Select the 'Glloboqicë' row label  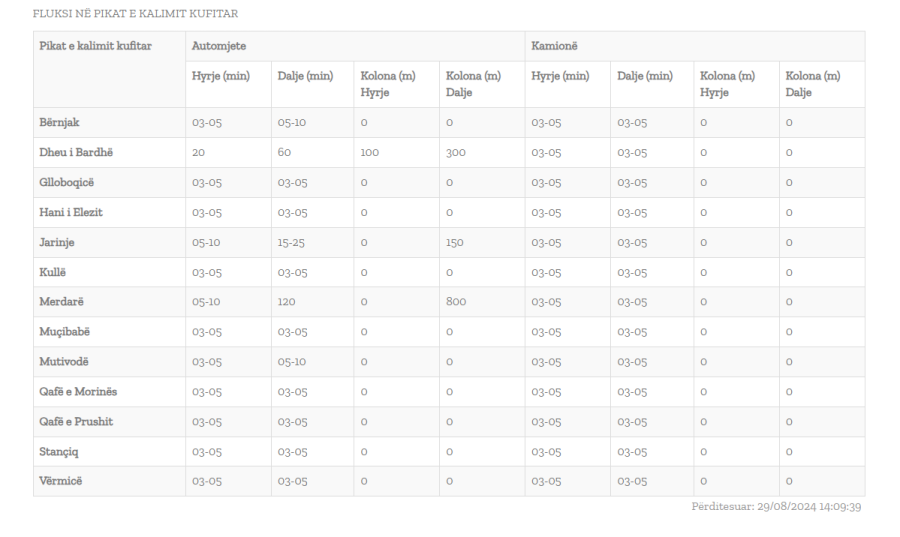click(x=67, y=182)
